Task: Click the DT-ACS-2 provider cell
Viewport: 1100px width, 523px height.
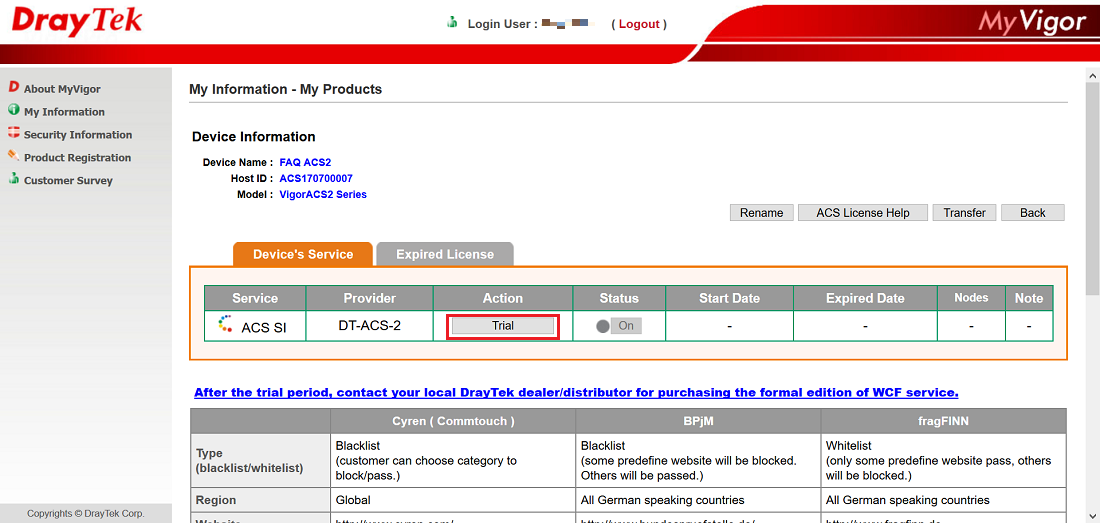Action: pos(370,326)
